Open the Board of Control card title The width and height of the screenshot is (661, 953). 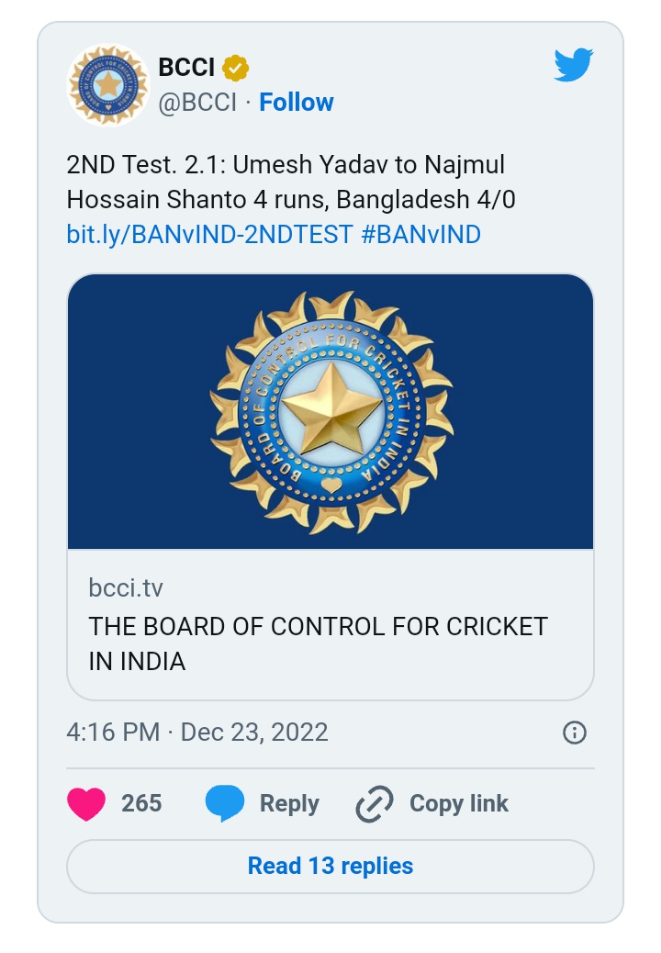(x=318, y=643)
